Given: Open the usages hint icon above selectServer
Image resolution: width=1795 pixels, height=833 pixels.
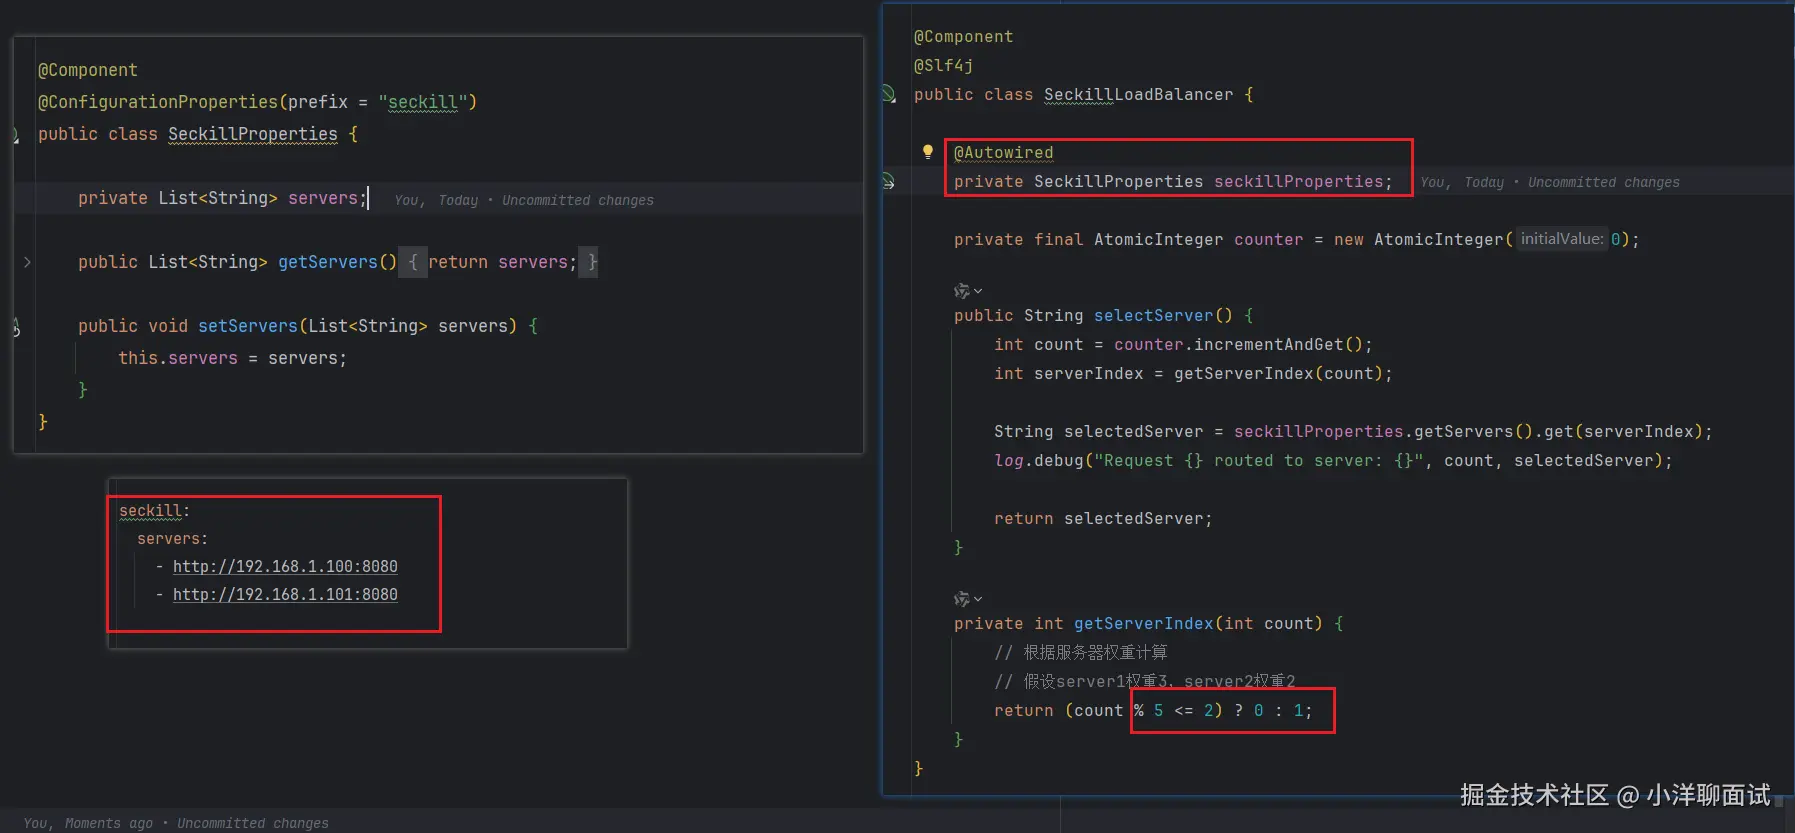Looking at the screenshot, I should 967,291.
